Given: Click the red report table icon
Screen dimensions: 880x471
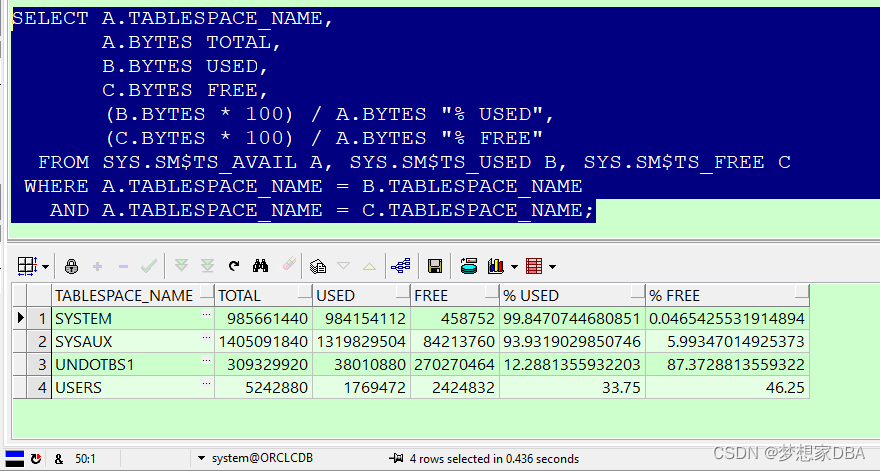Looking at the screenshot, I should pos(534,266).
